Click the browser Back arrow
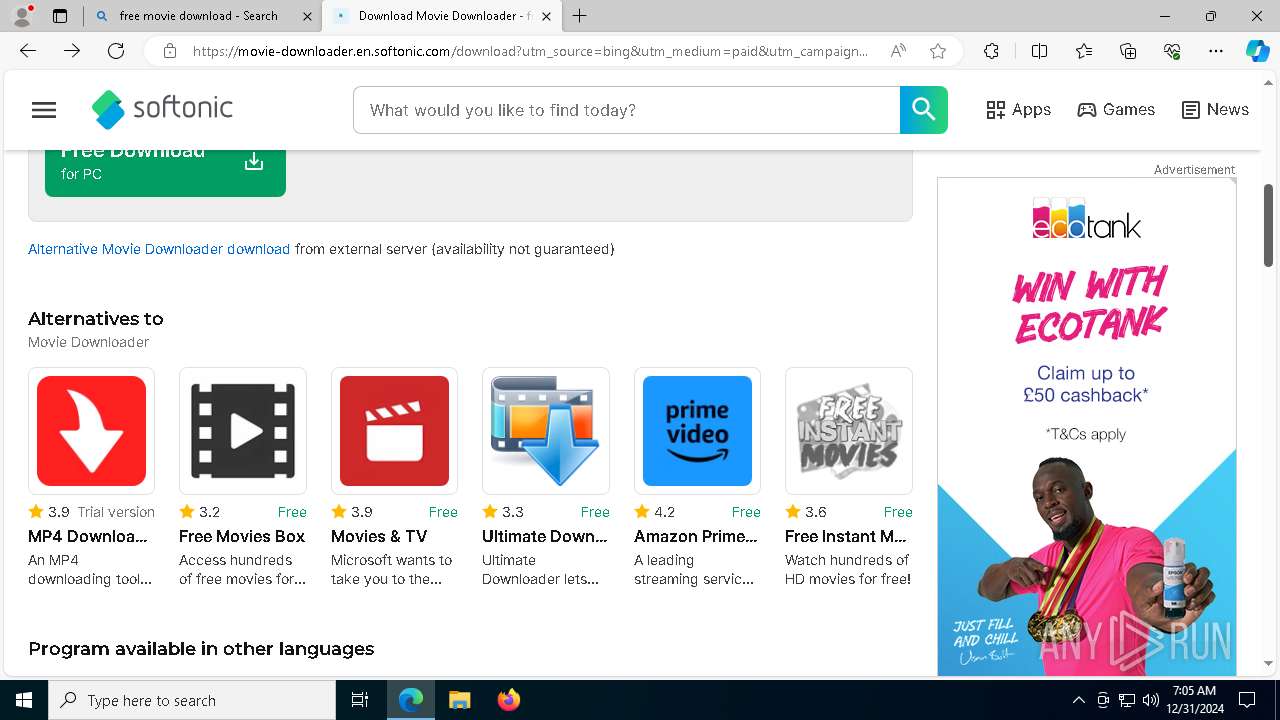 [28, 51]
